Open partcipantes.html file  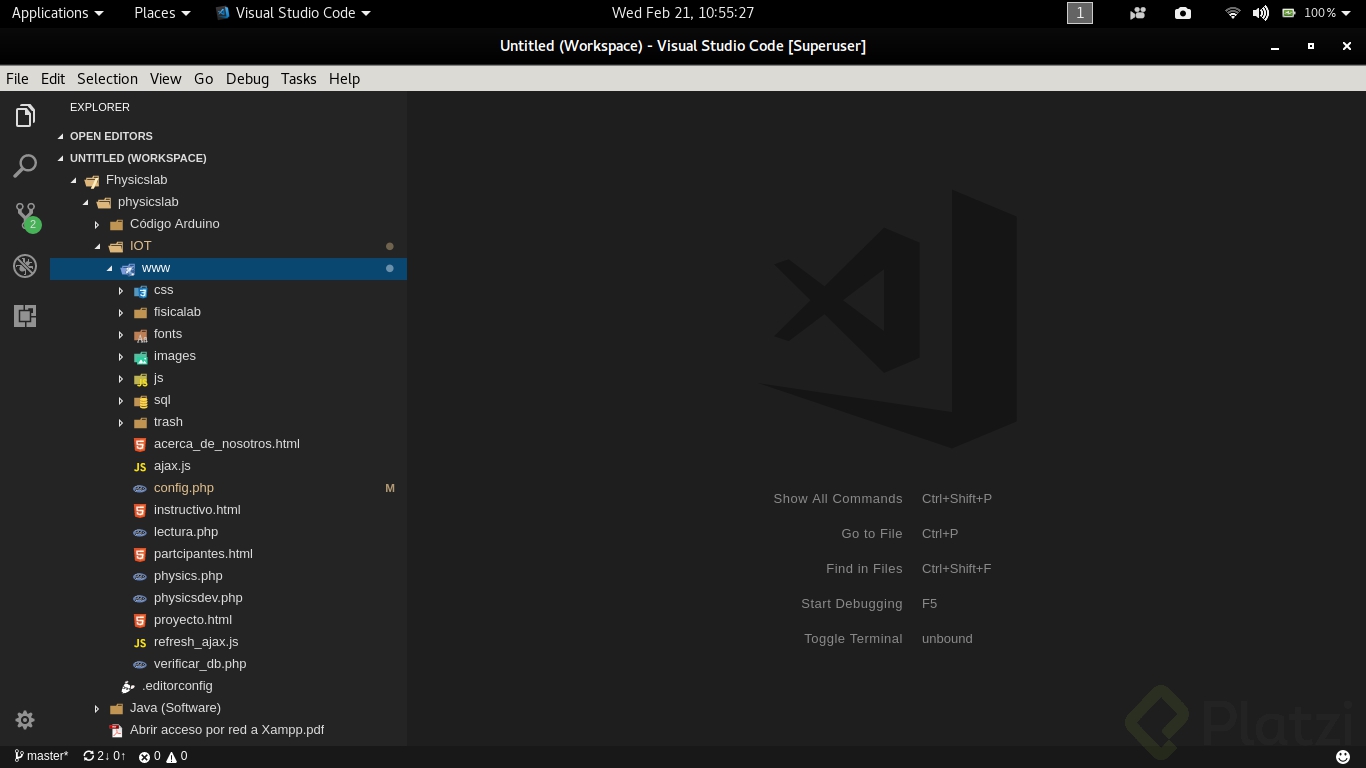[228, 554]
